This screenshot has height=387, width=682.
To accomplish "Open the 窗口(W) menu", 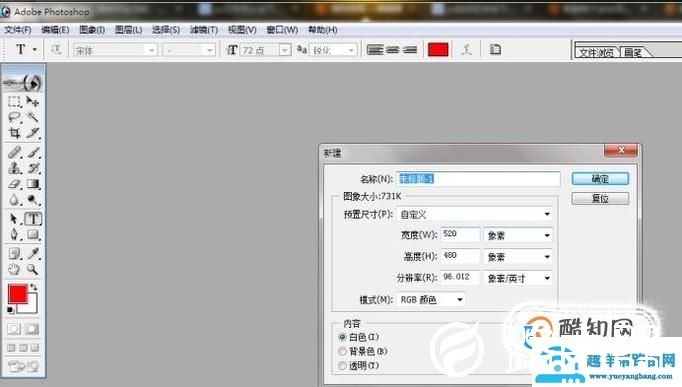I will click(282, 30).
